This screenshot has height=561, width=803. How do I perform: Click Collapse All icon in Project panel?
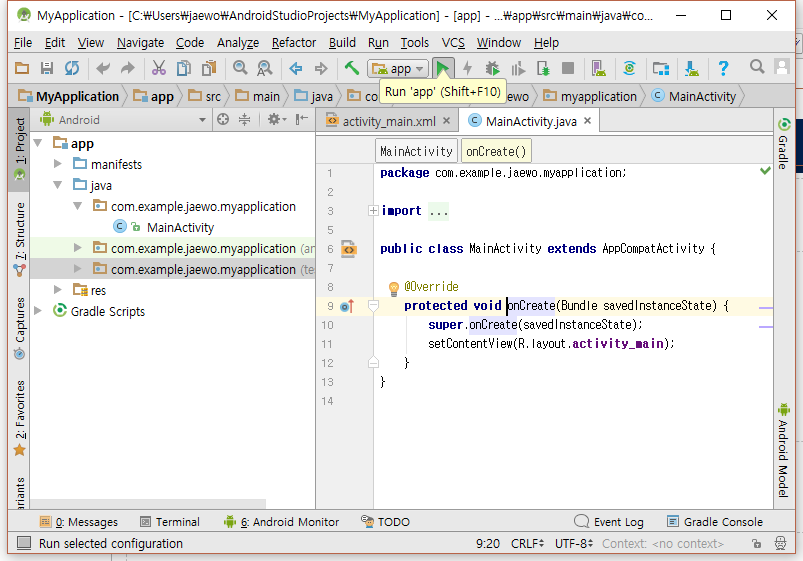[x=245, y=119]
